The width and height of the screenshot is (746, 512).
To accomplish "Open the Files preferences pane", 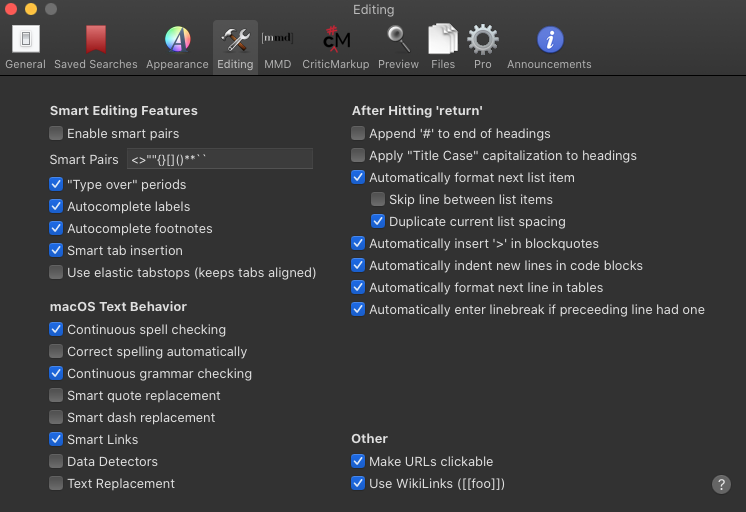I will (x=443, y=47).
